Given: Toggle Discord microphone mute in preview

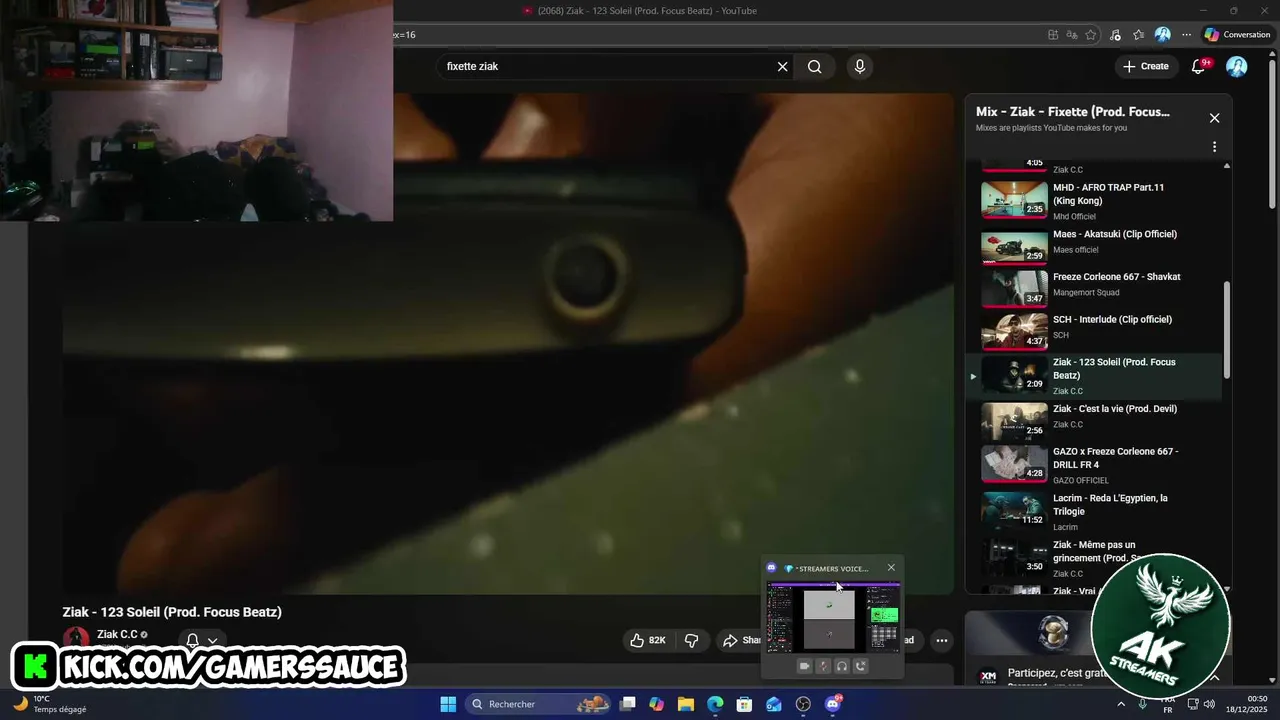Looking at the screenshot, I should (823, 666).
